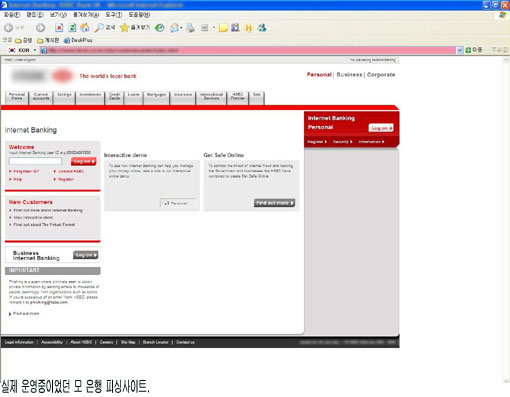Open the Favorites menu in menu bar

pyautogui.click(x=86, y=15)
